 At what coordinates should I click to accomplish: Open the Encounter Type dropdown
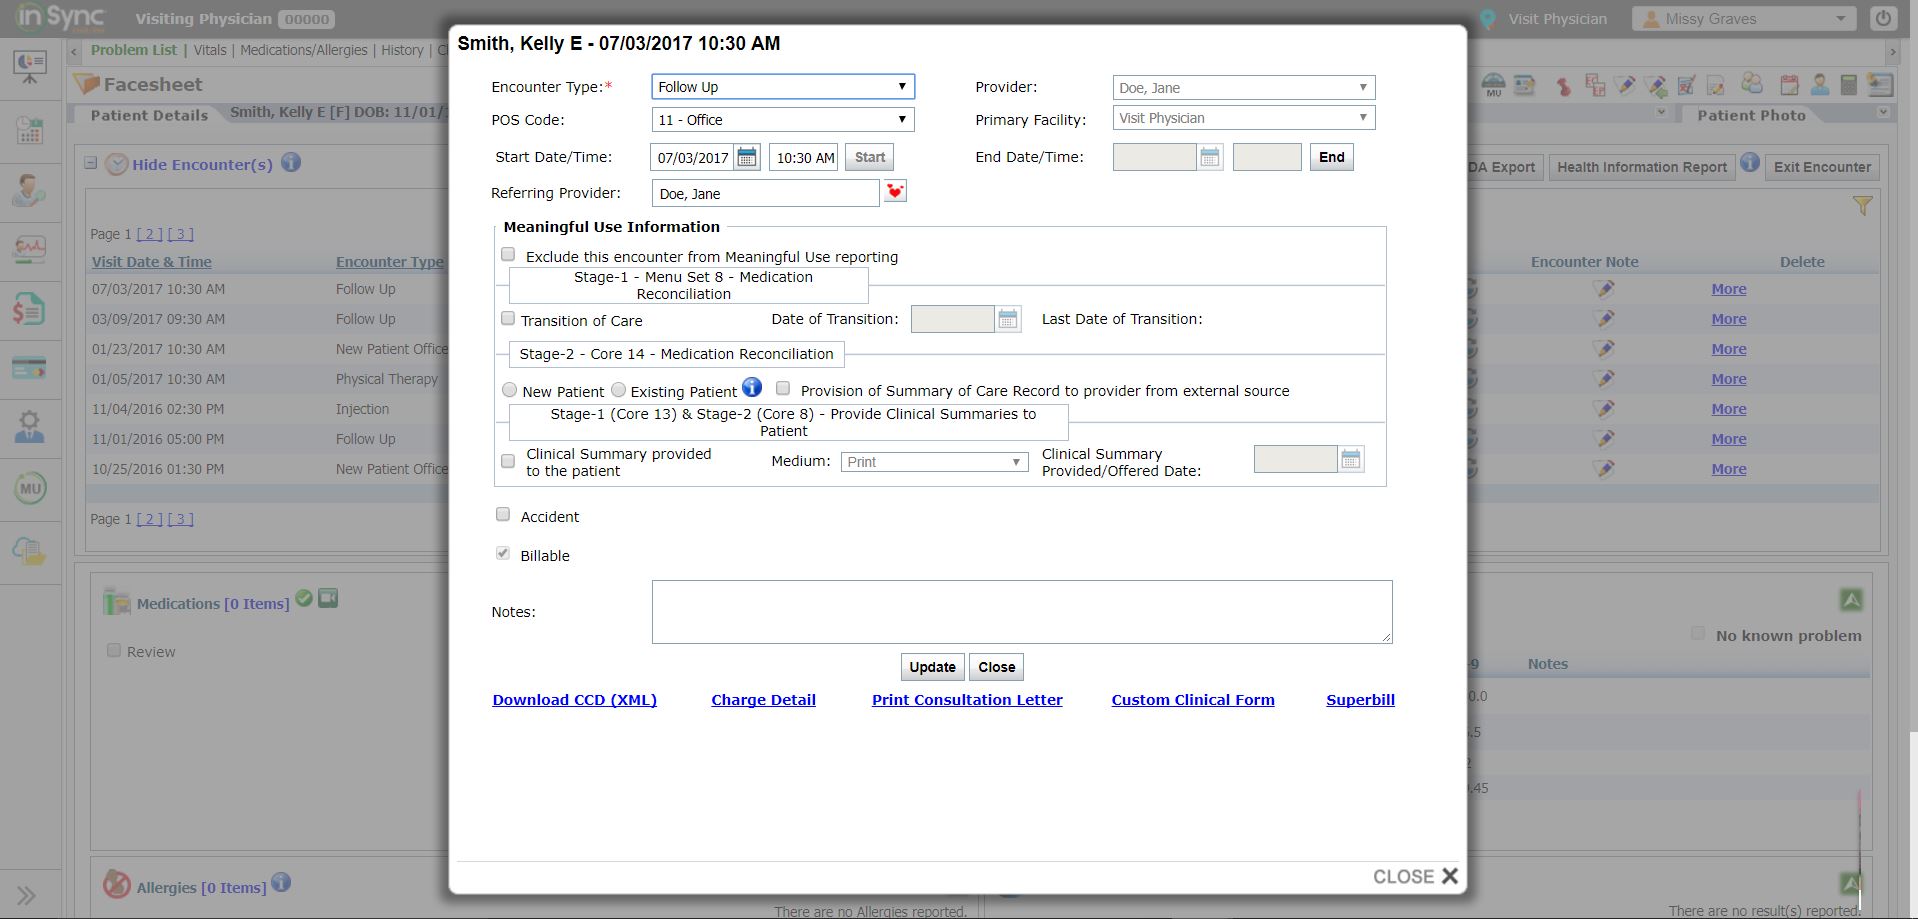tap(782, 87)
